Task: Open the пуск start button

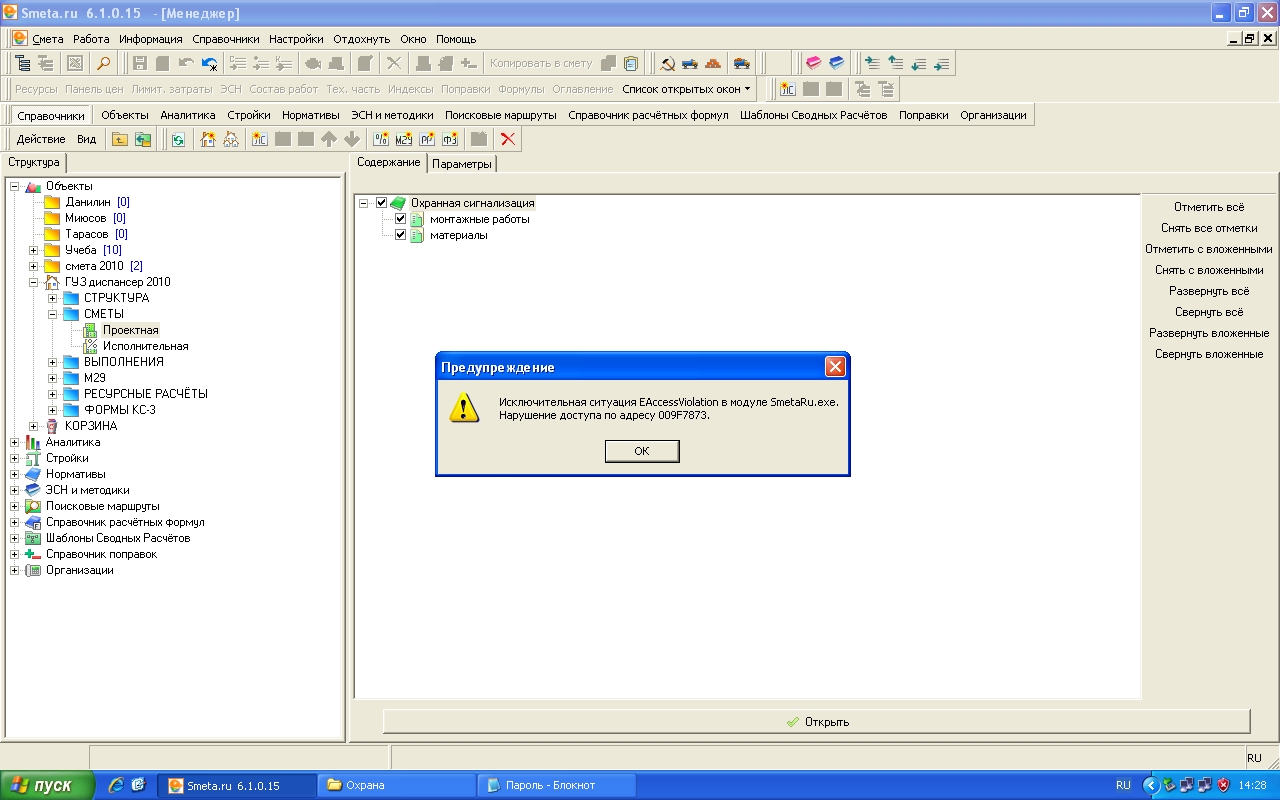Action: [x=48, y=785]
